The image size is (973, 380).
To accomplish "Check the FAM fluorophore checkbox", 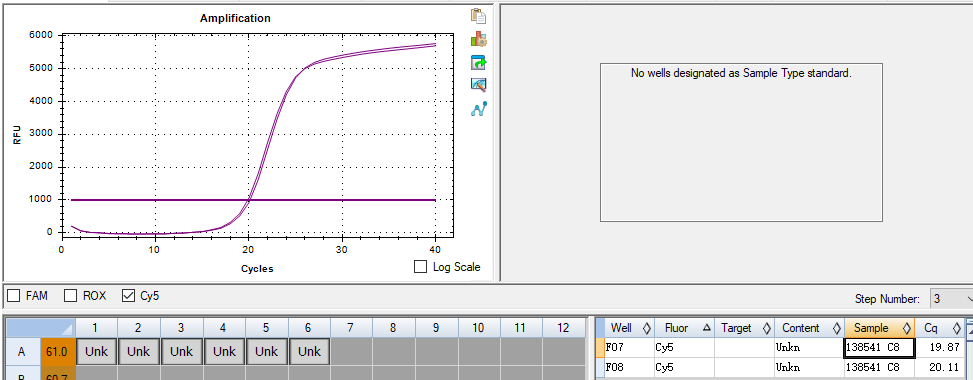I will coord(13,296).
